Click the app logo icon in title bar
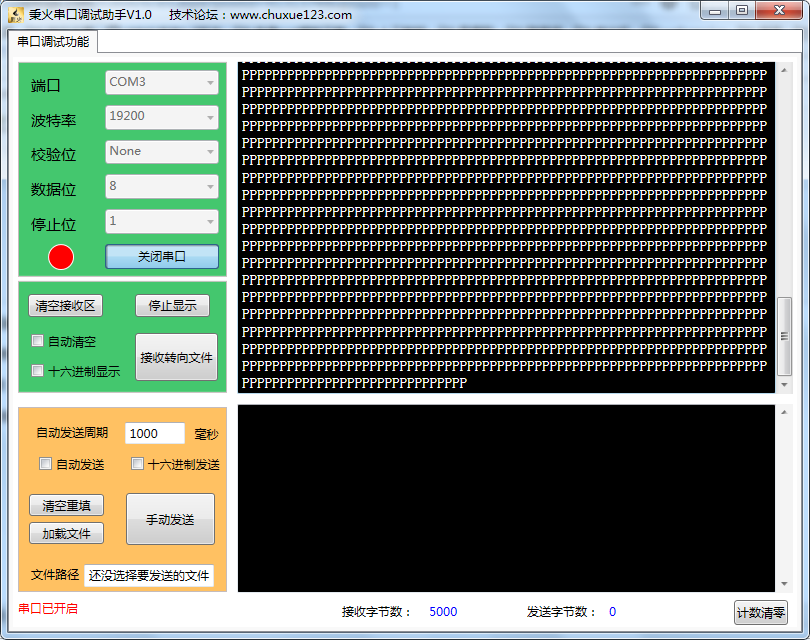Screen dimensions: 810x640 click(x=15, y=15)
